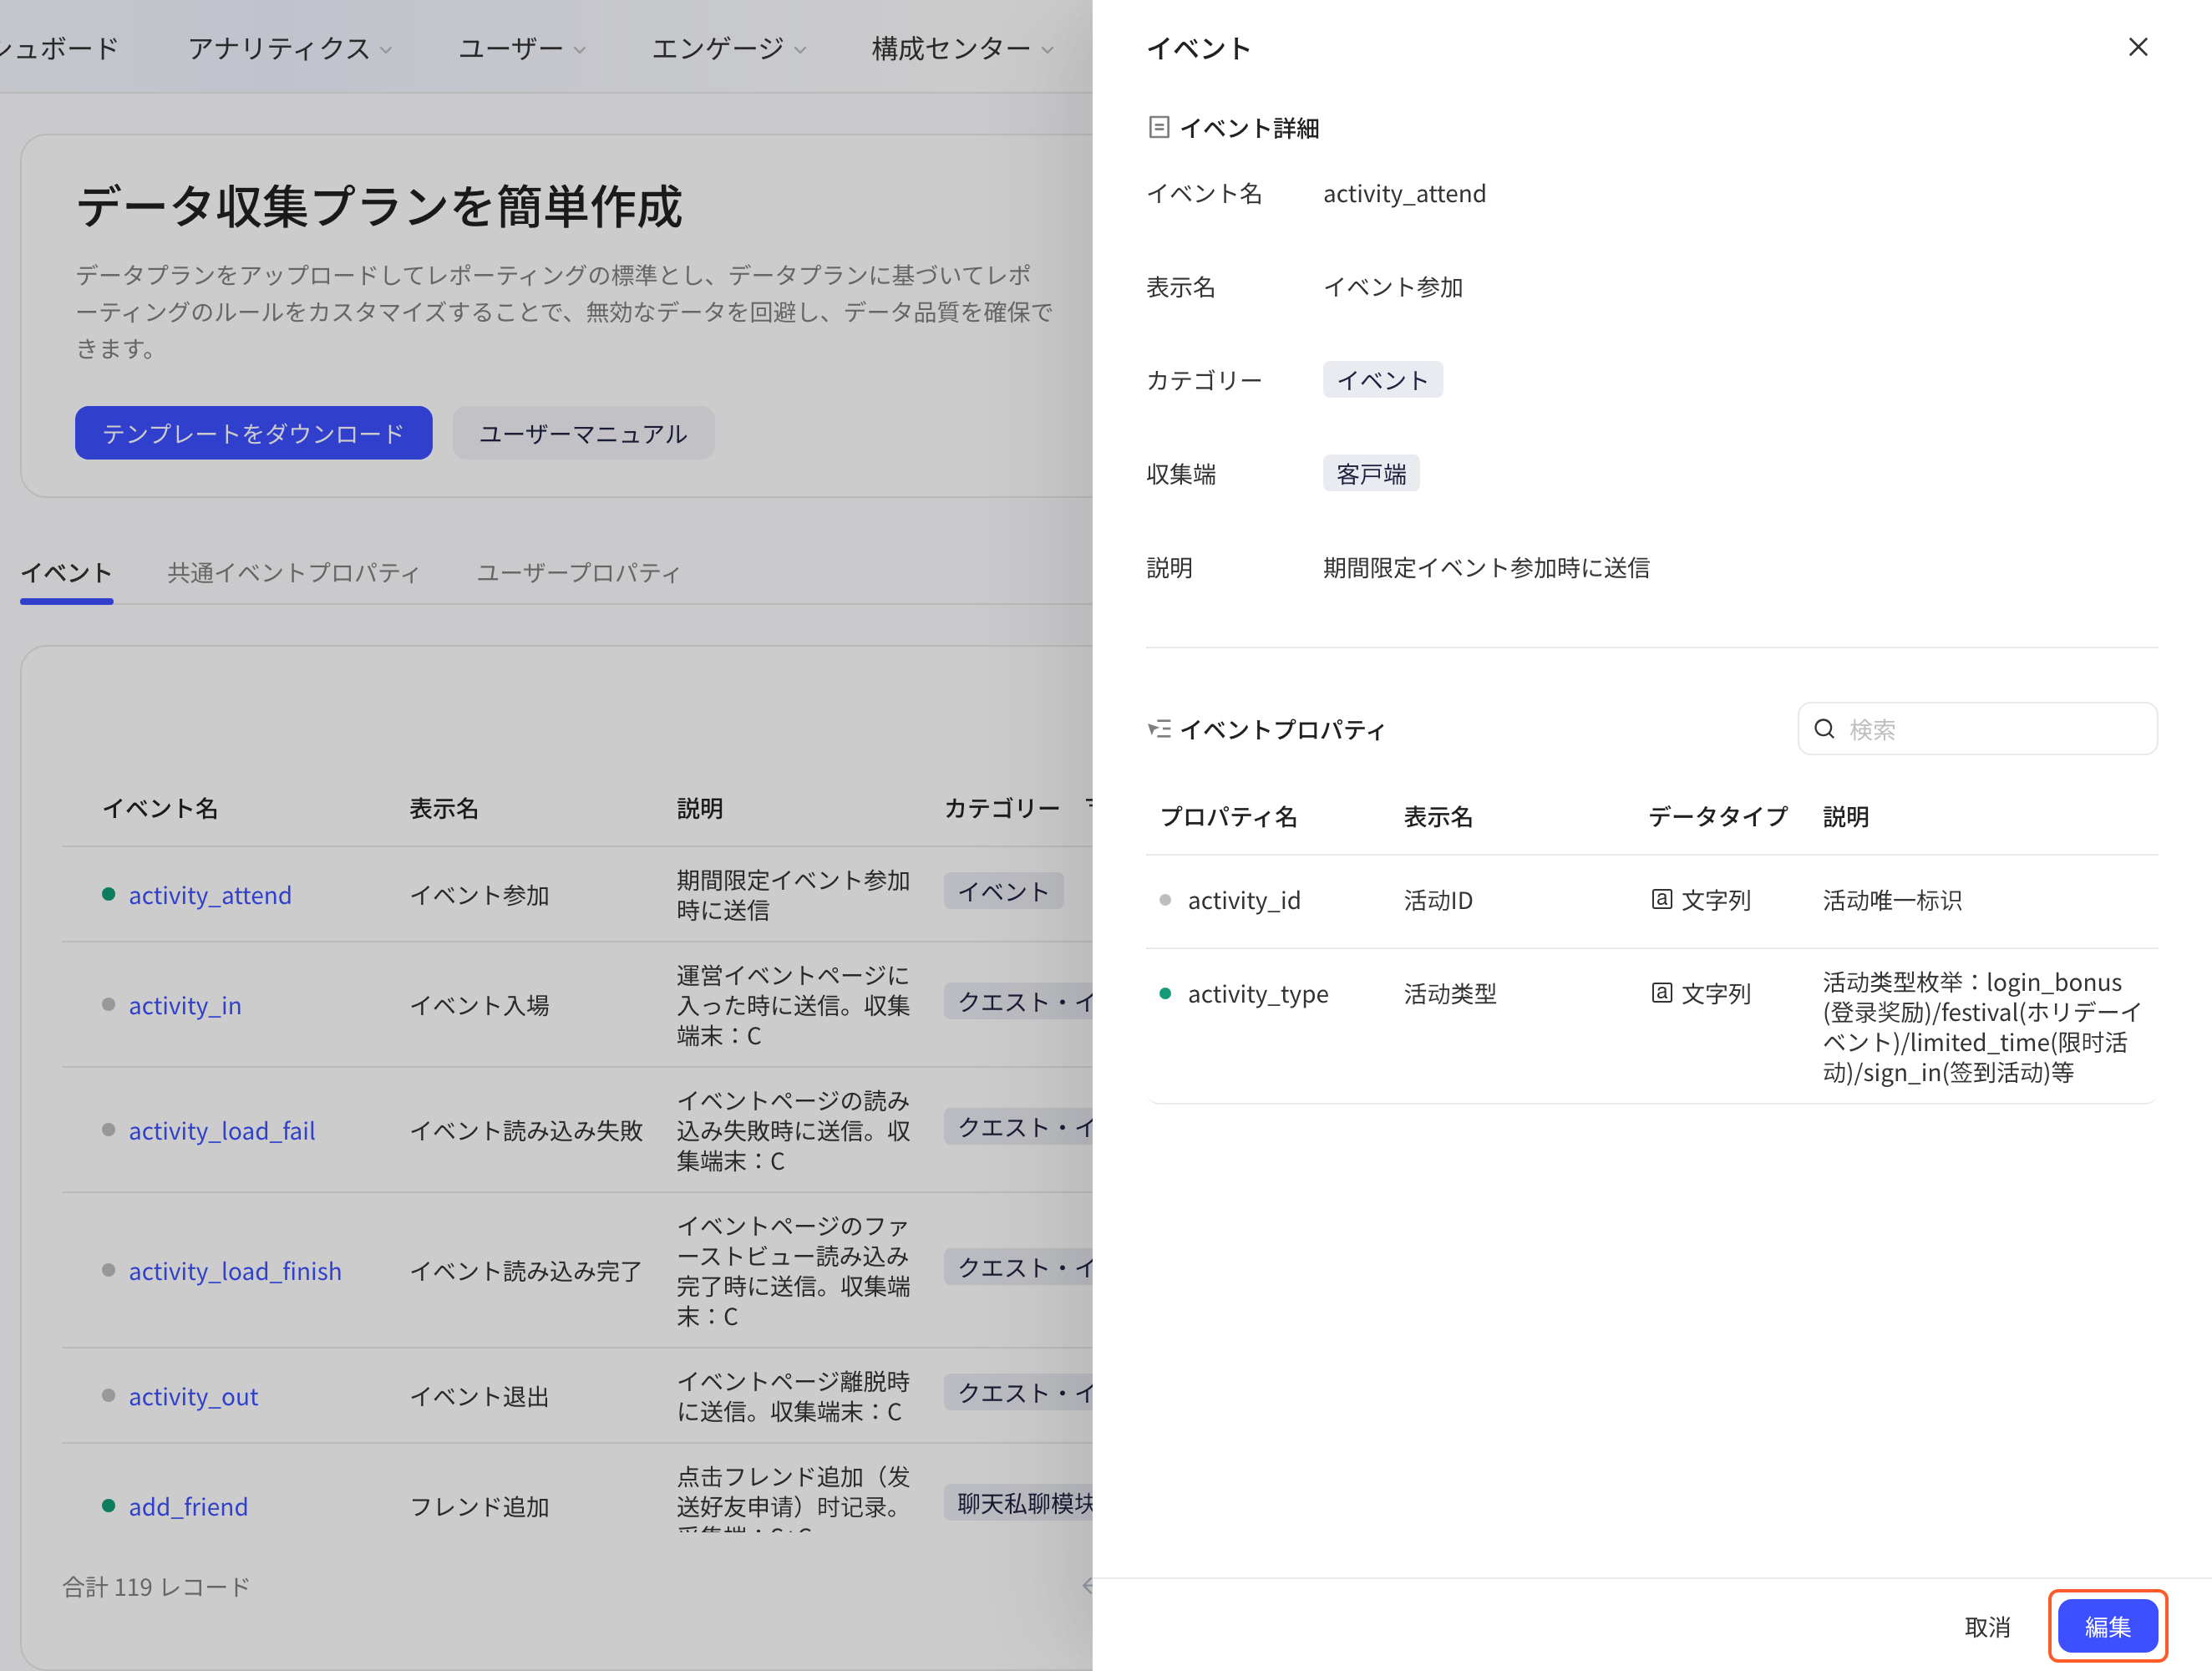This screenshot has width=2212, height=1671.
Task: Click the 編集 button
Action: click(2107, 1626)
